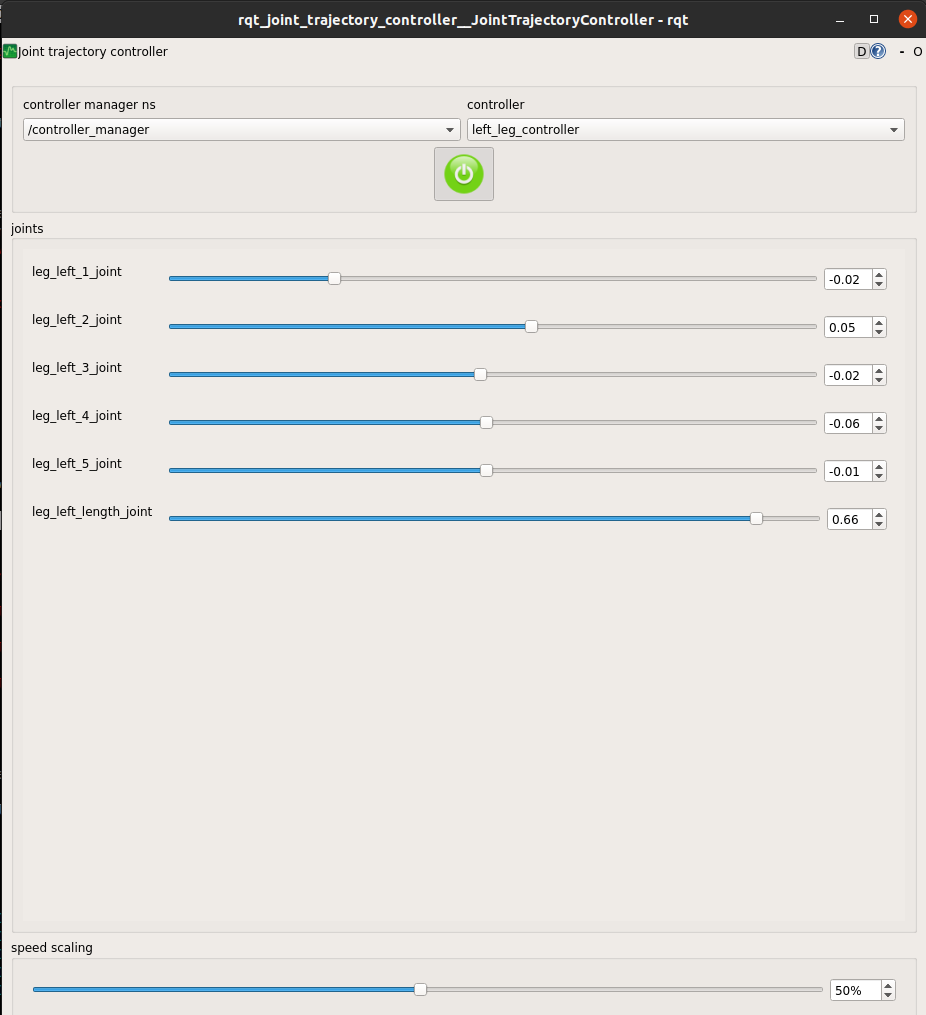Click the leg_left_3_joint slider handle

pyautogui.click(x=480, y=375)
